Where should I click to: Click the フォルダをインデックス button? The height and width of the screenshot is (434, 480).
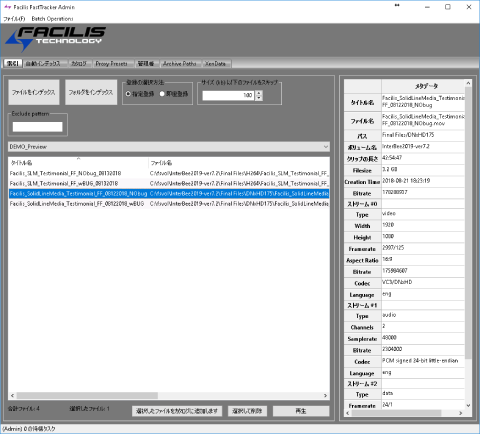(91, 92)
